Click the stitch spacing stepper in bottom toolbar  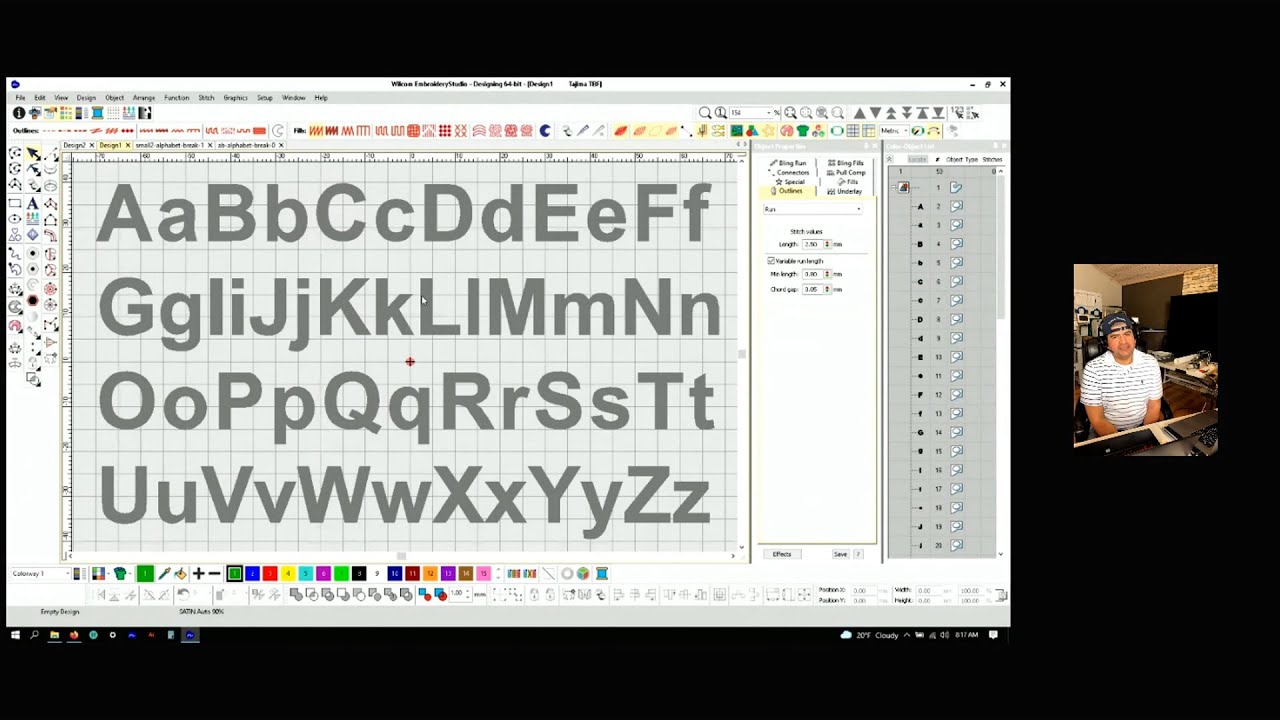click(467, 594)
